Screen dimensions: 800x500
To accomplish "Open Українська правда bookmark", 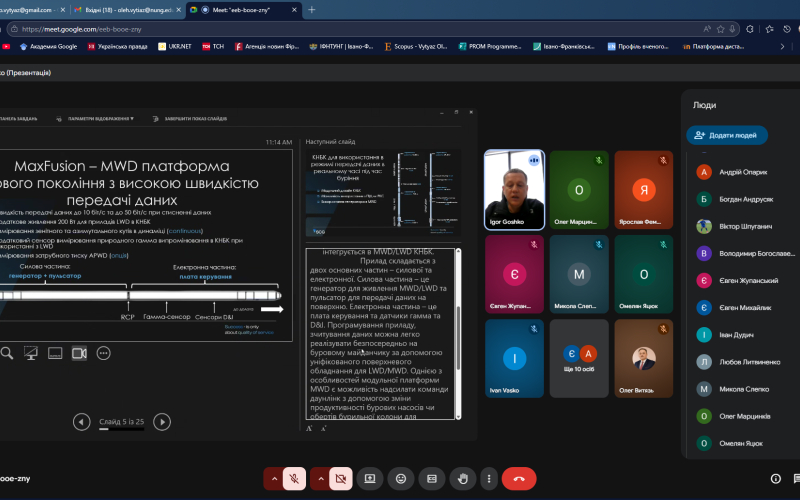I will point(117,46).
